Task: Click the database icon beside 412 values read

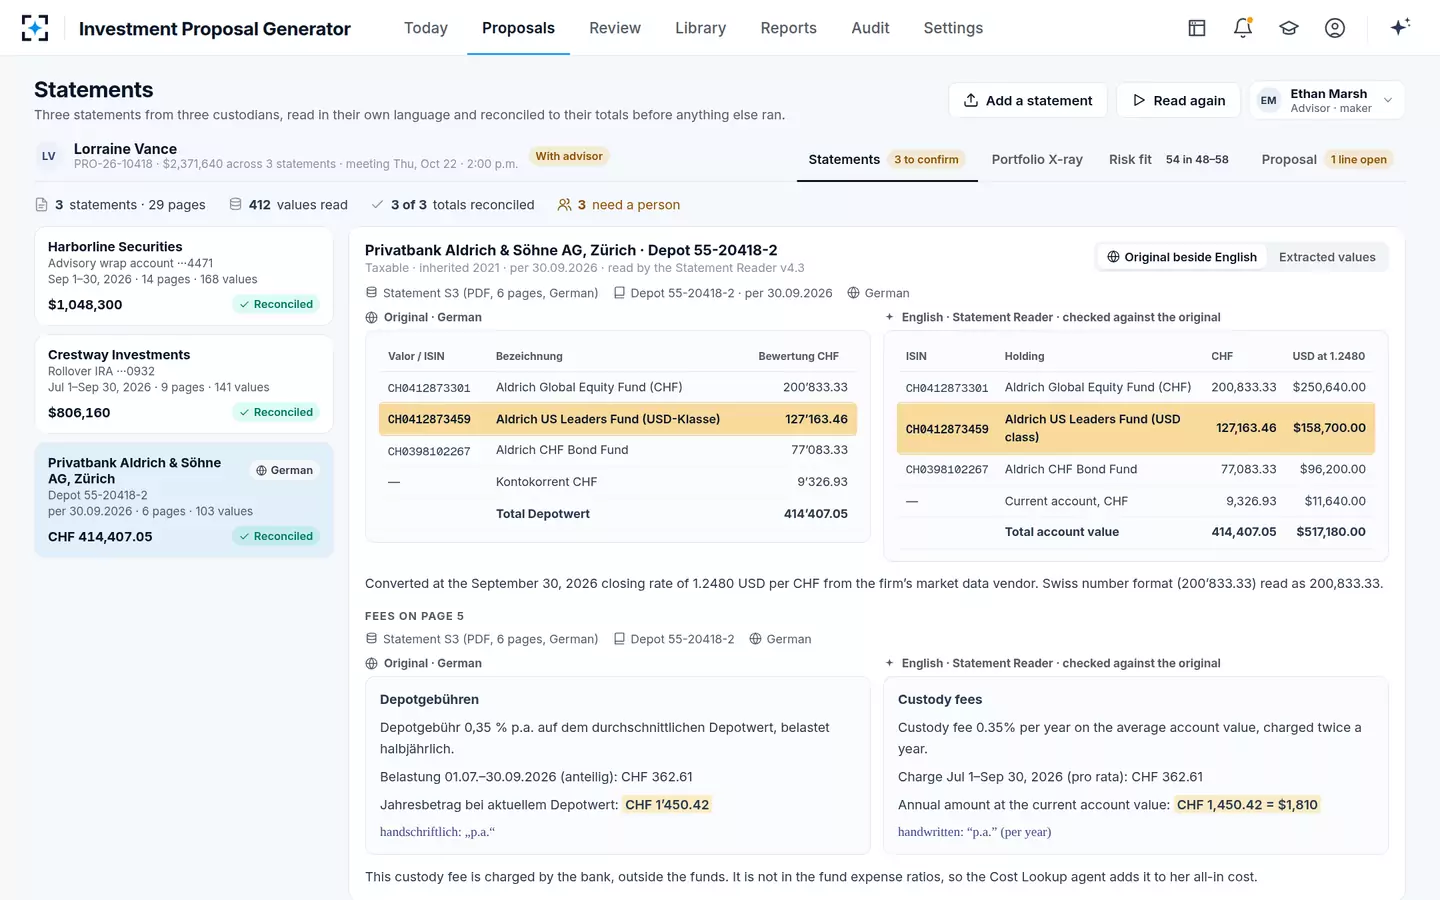Action: pos(235,204)
